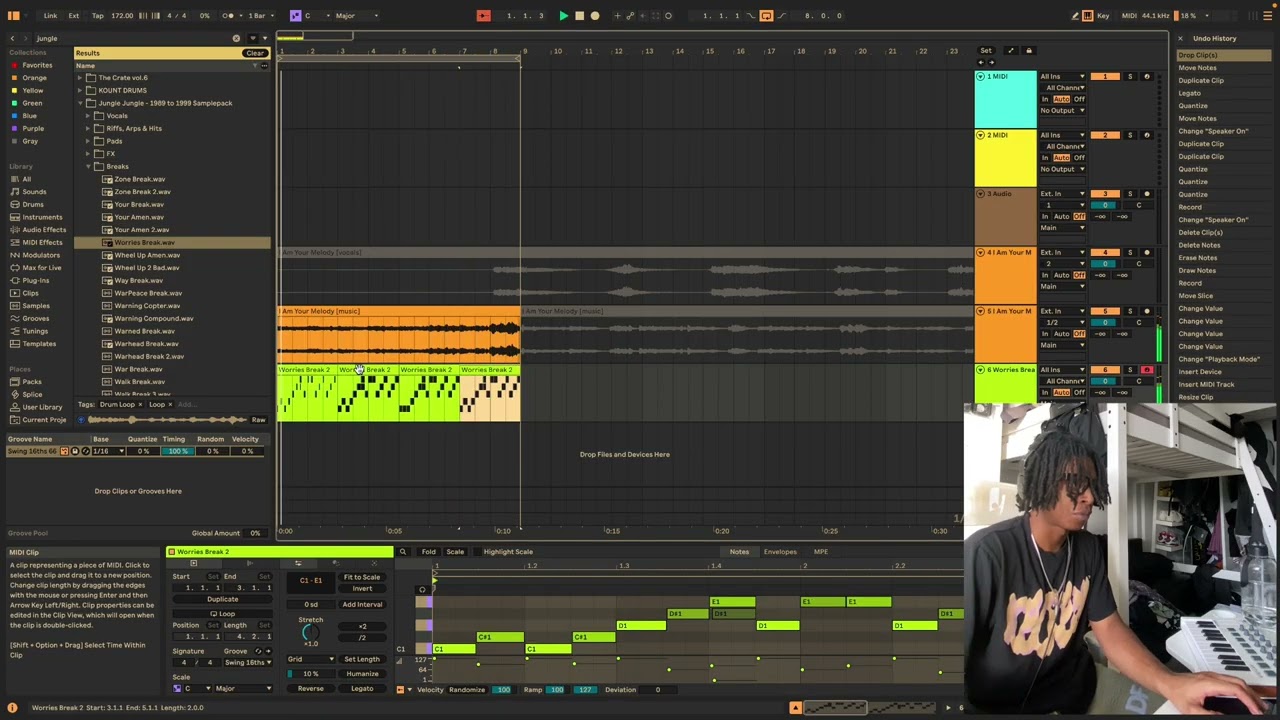Click the Humanize button
The width and height of the screenshot is (1280, 720).
362,674
